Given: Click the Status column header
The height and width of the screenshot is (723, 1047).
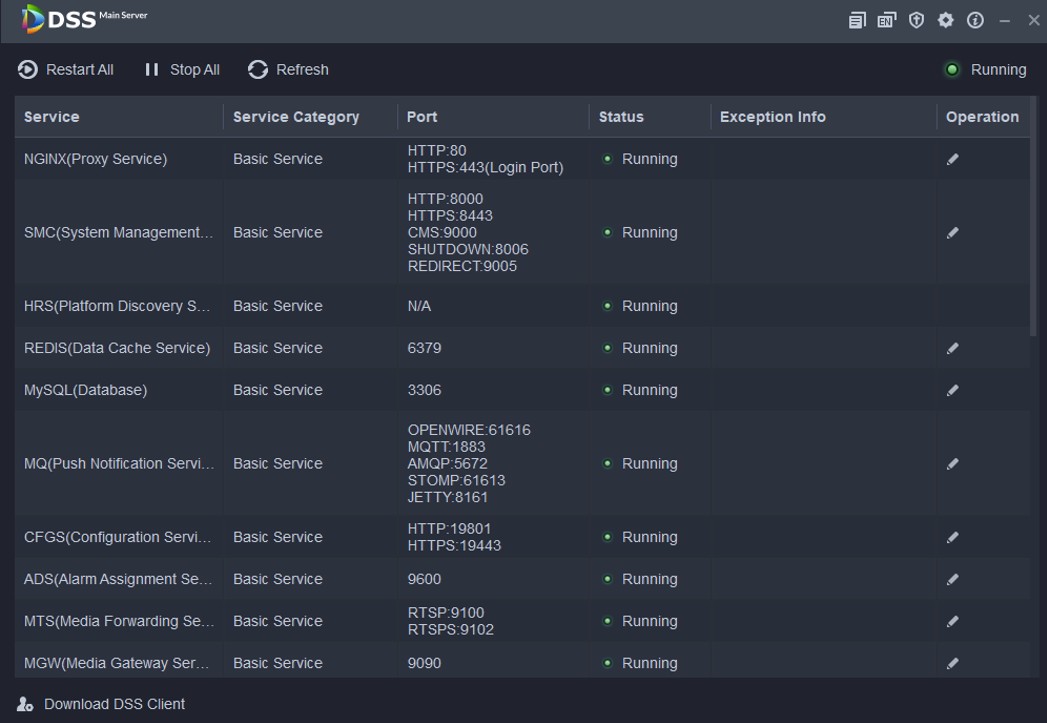Looking at the screenshot, I should tap(621, 117).
